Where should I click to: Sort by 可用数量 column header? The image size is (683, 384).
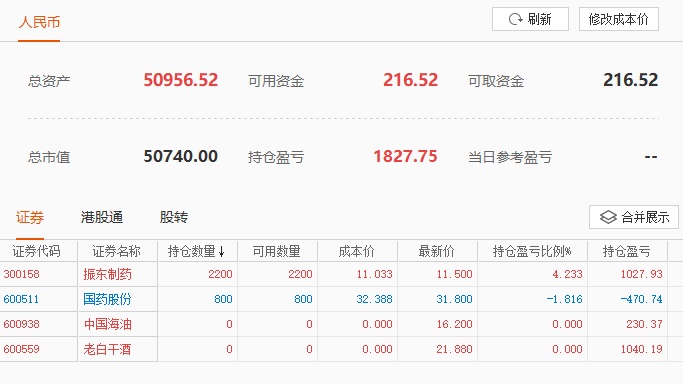pos(277,251)
